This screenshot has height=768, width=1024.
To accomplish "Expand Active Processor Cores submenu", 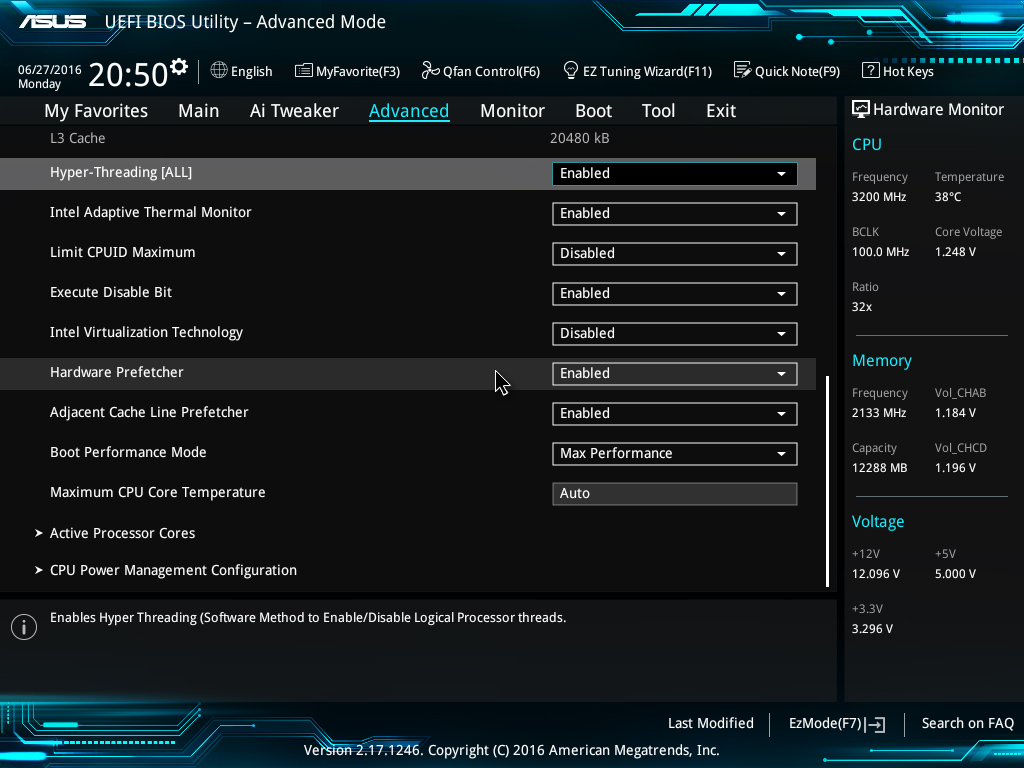I will 122,533.
